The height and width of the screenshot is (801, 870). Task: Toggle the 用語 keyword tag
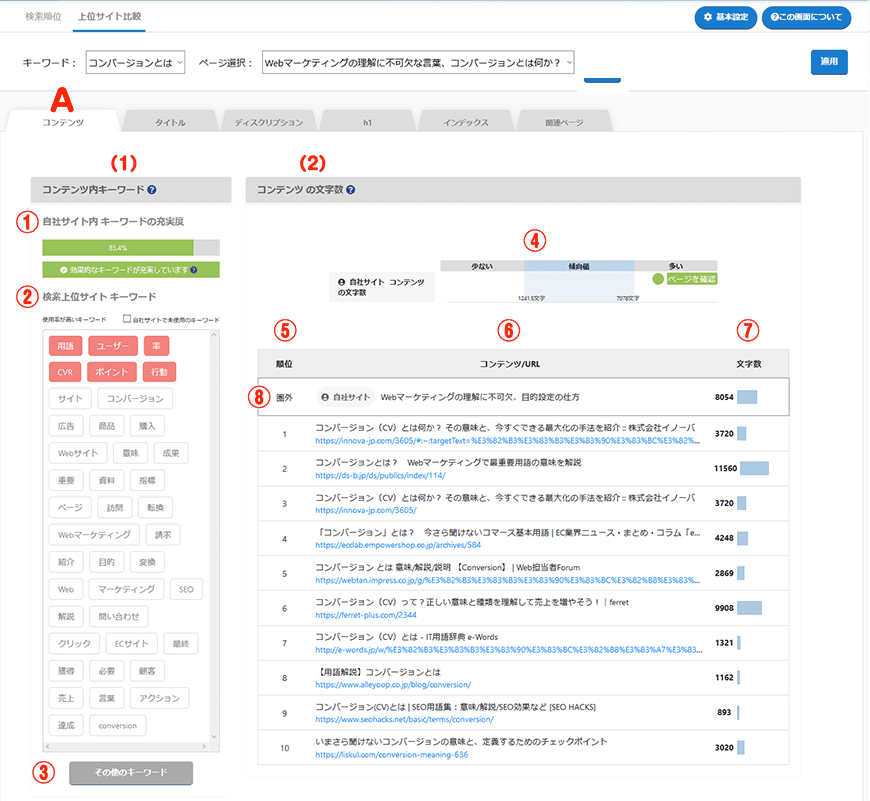point(65,346)
